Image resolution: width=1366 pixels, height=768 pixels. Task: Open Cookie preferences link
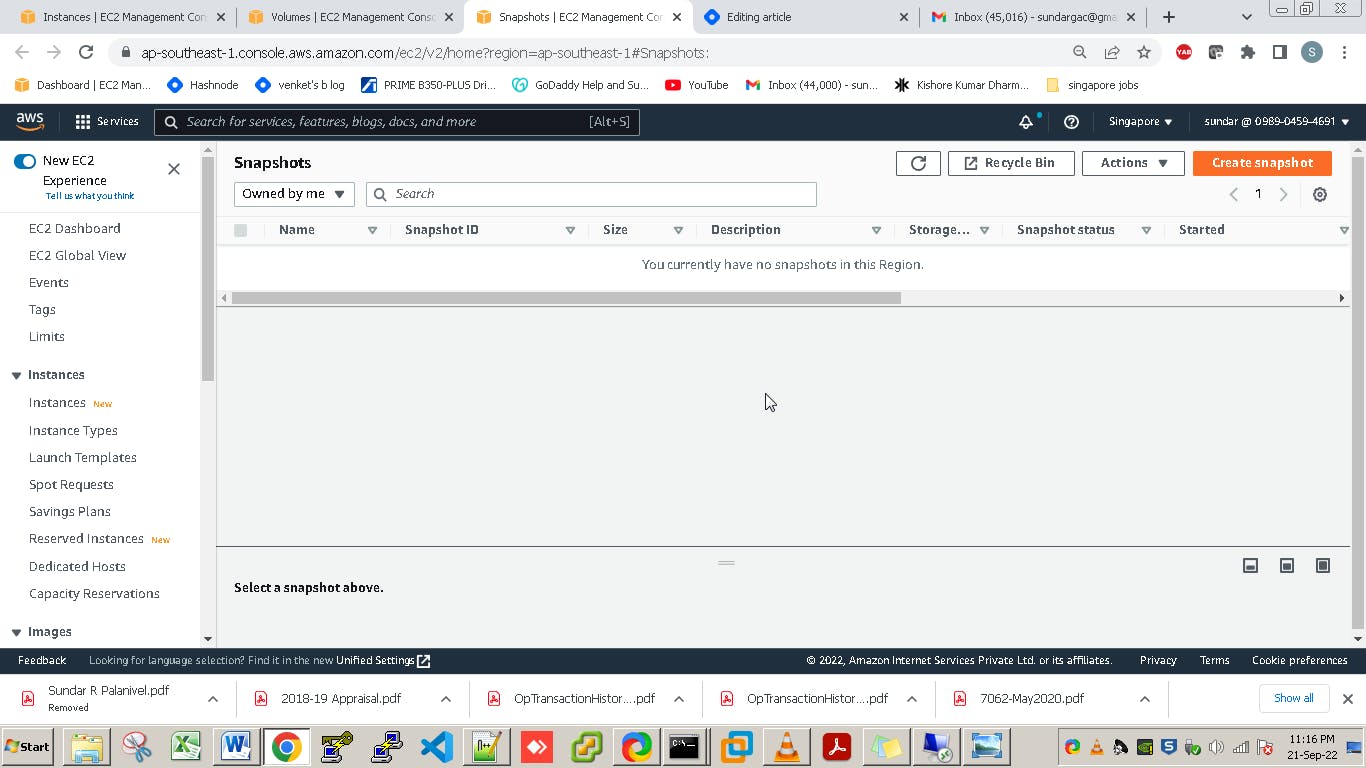click(x=1300, y=661)
